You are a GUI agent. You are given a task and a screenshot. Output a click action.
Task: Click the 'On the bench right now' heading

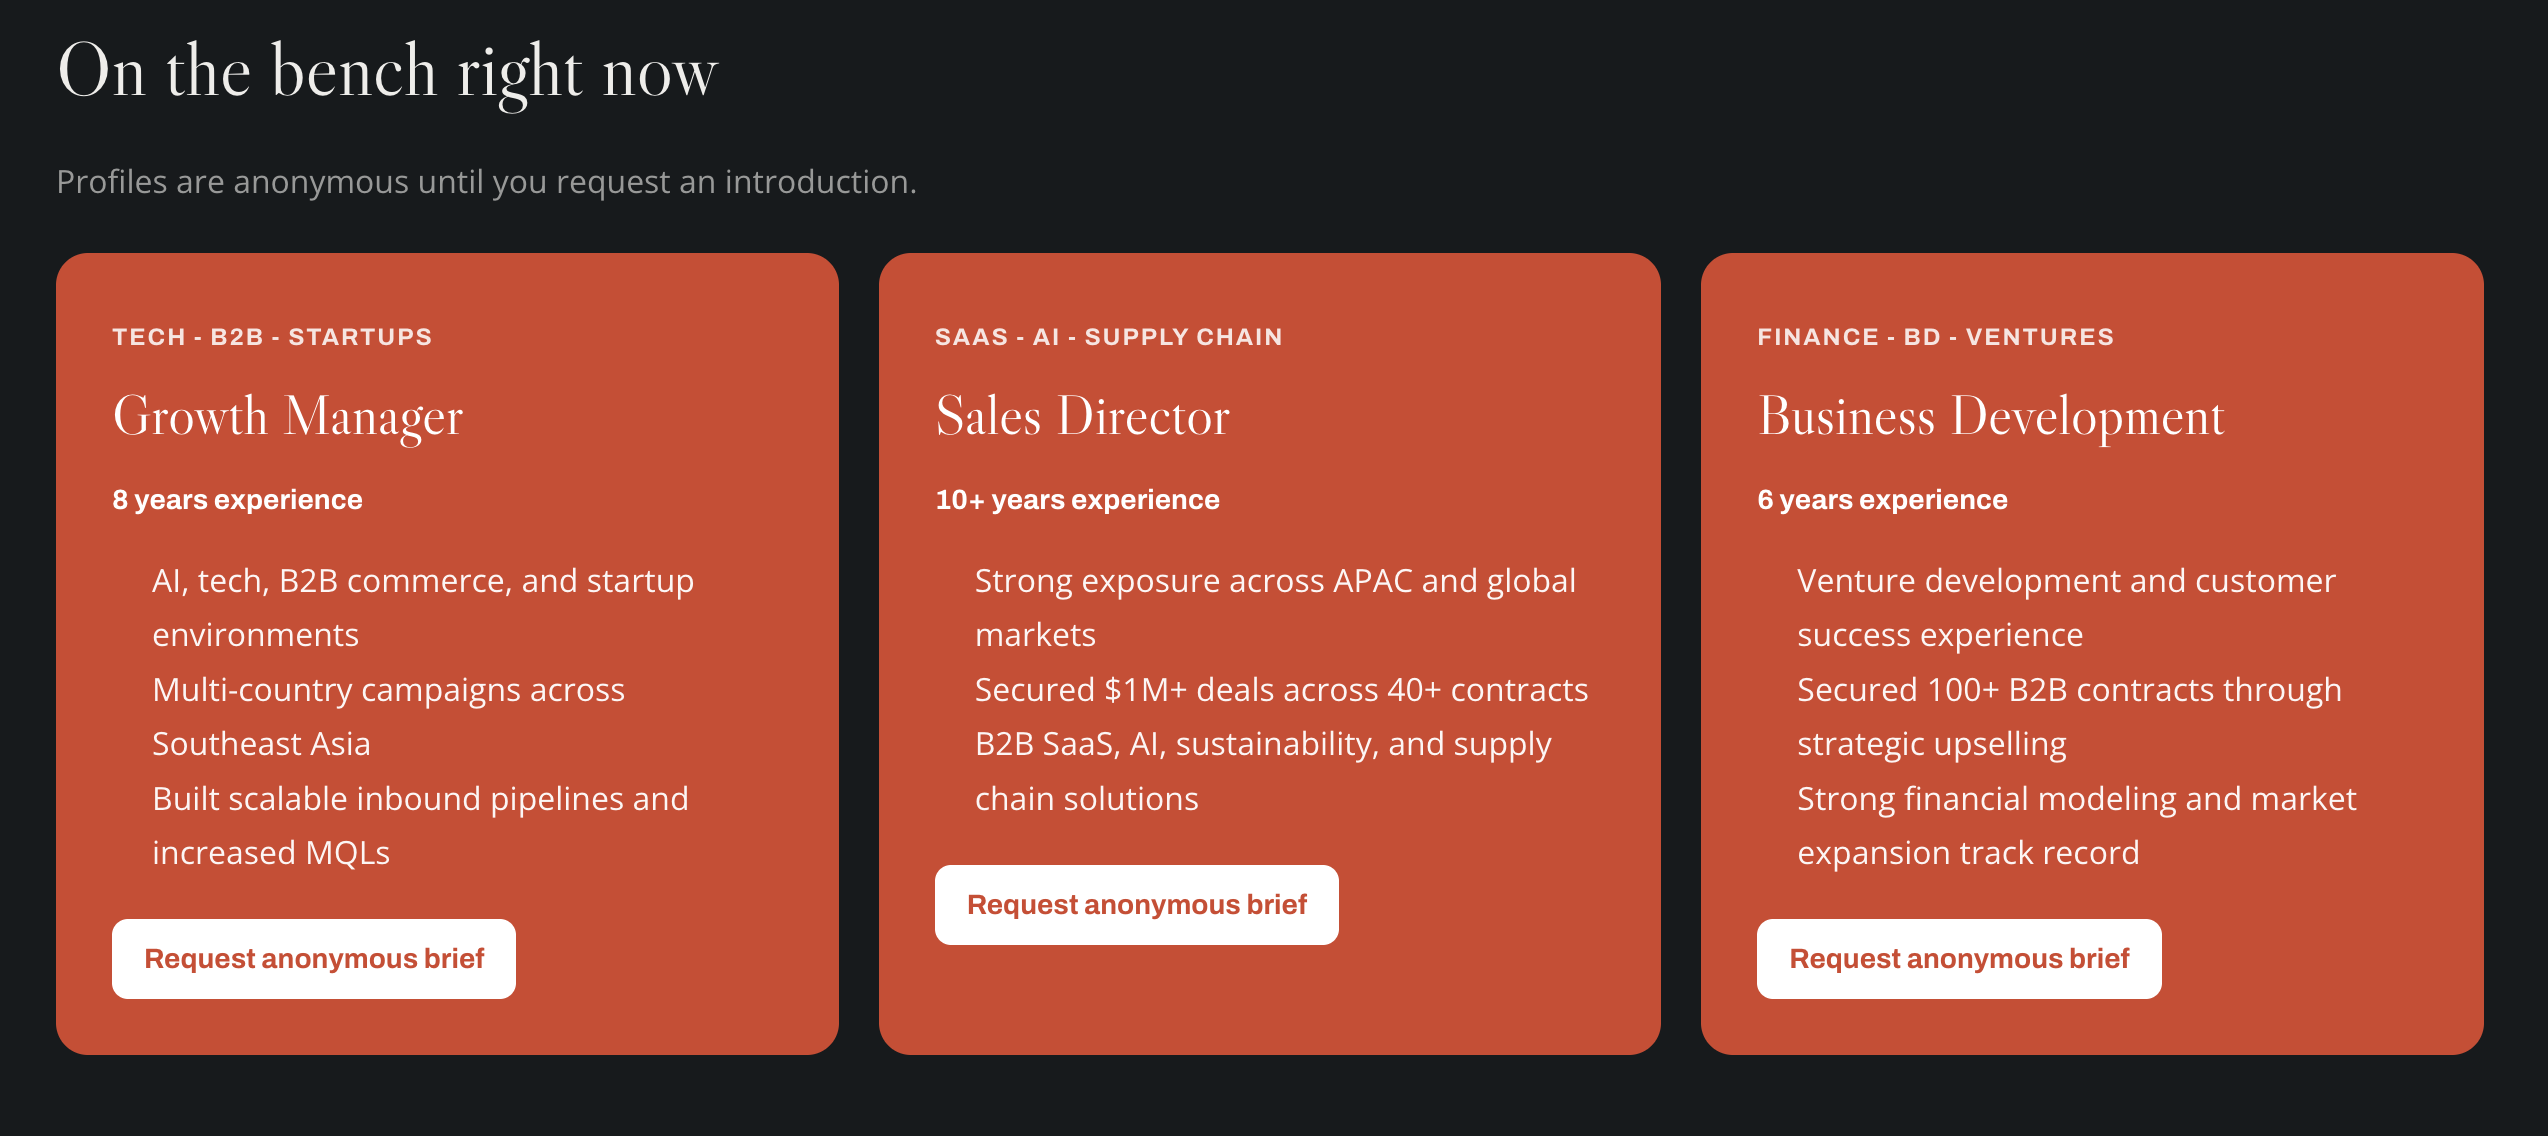point(388,72)
